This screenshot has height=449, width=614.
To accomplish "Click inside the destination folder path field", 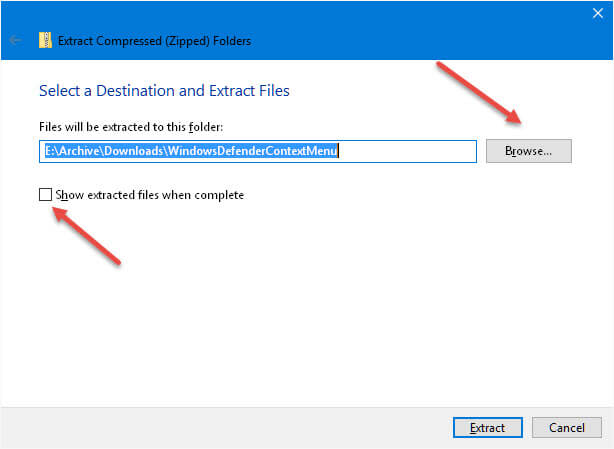I will click(258, 151).
